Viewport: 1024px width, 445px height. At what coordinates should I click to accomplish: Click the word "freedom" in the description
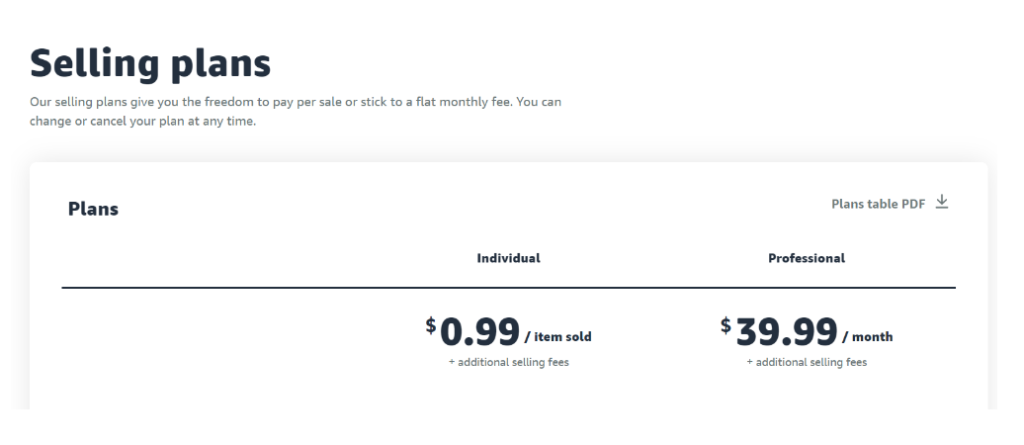pos(232,102)
